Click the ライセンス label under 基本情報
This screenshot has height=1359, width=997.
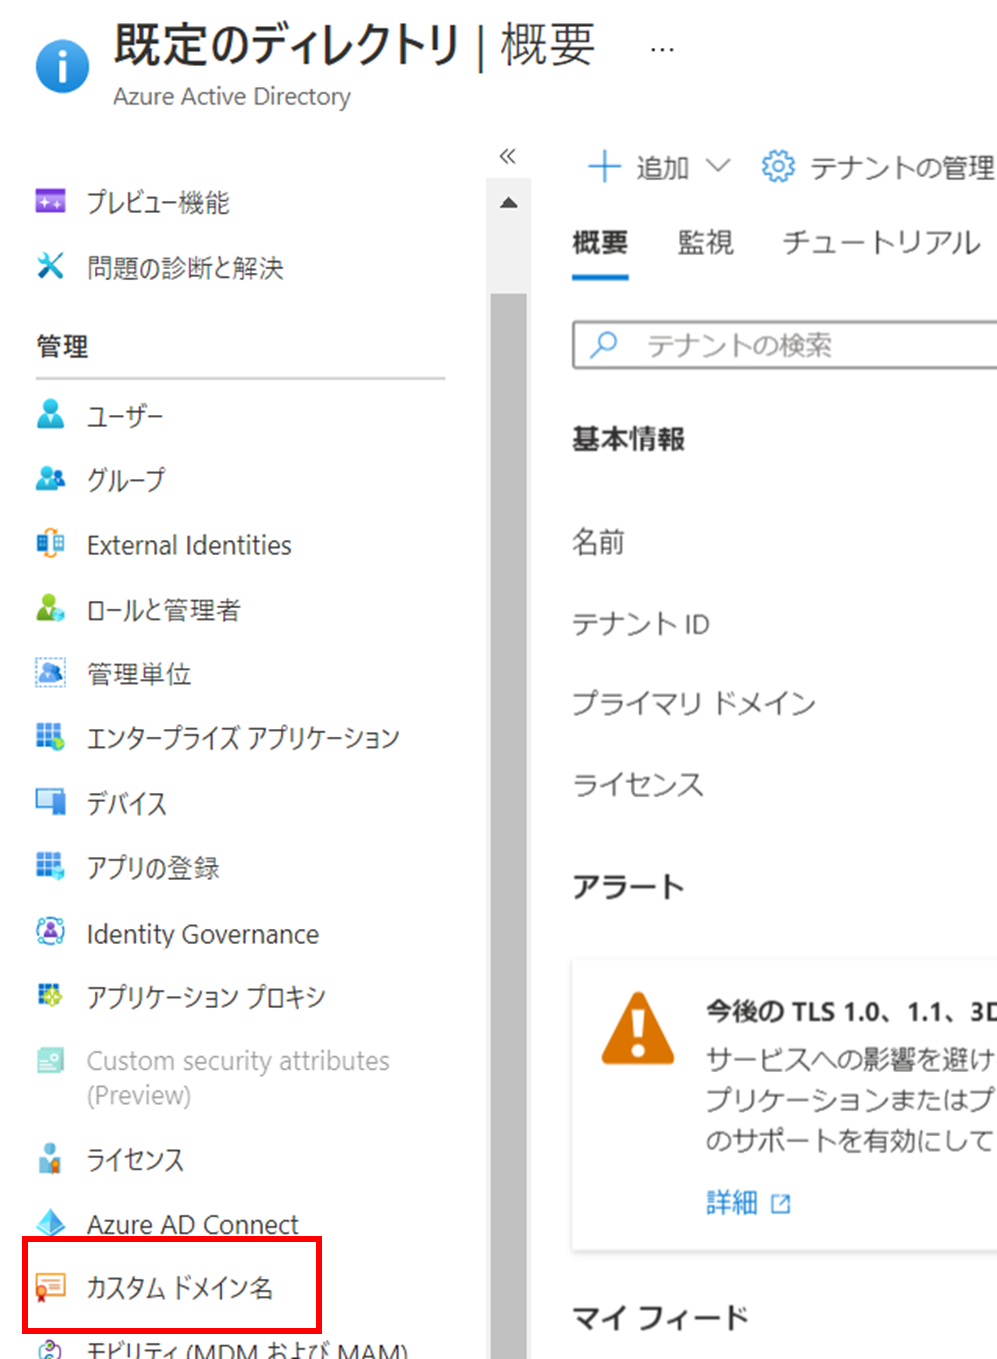pos(638,785)
